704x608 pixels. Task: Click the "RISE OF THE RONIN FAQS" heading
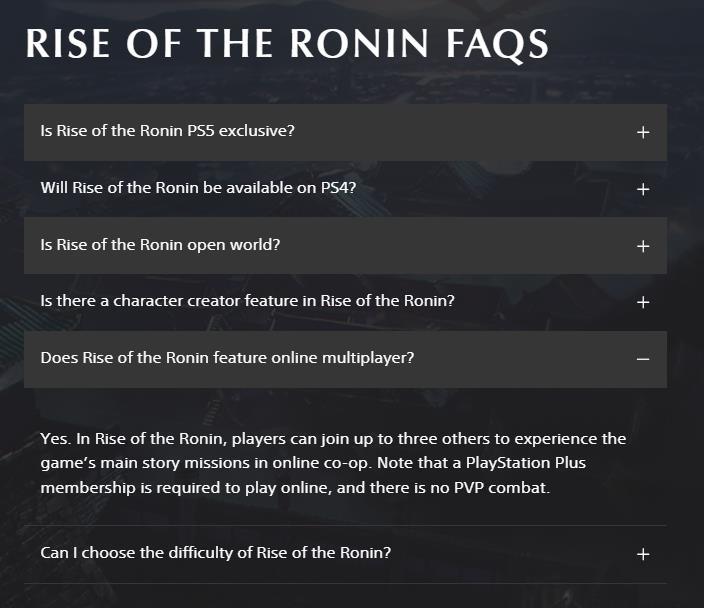287,45
